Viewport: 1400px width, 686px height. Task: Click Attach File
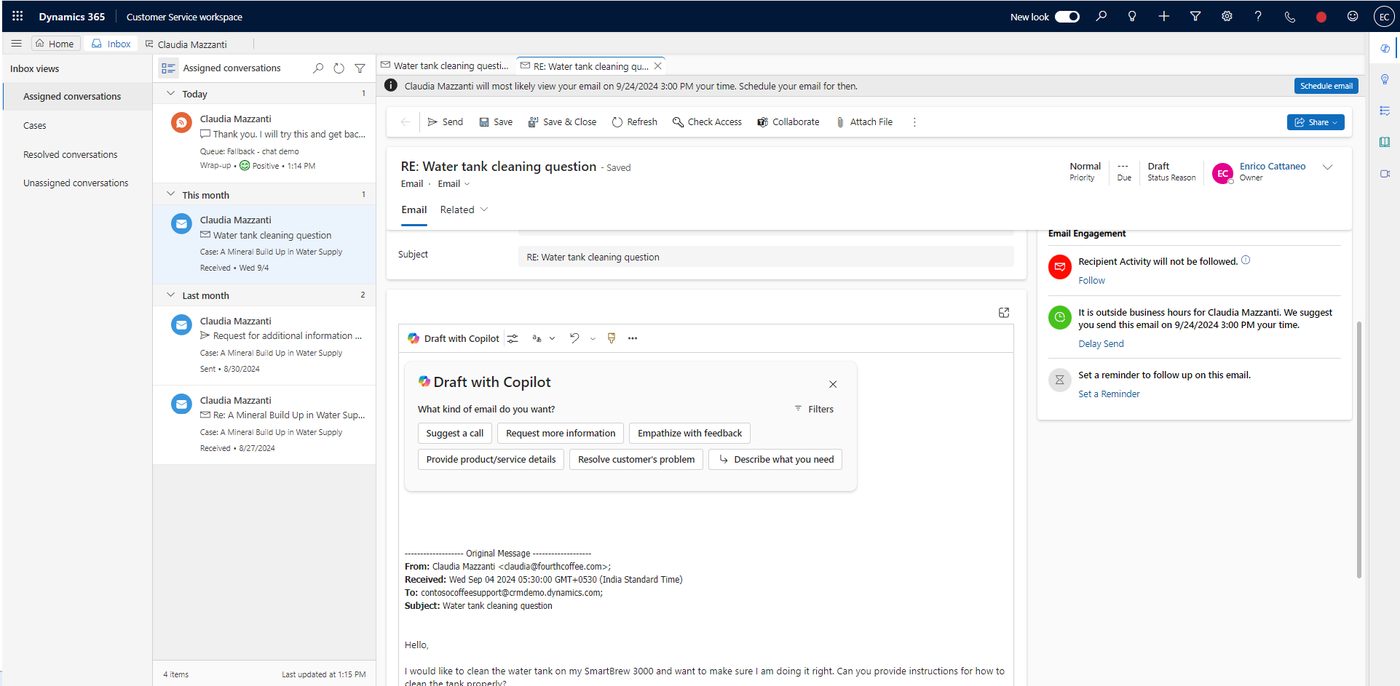864,122
